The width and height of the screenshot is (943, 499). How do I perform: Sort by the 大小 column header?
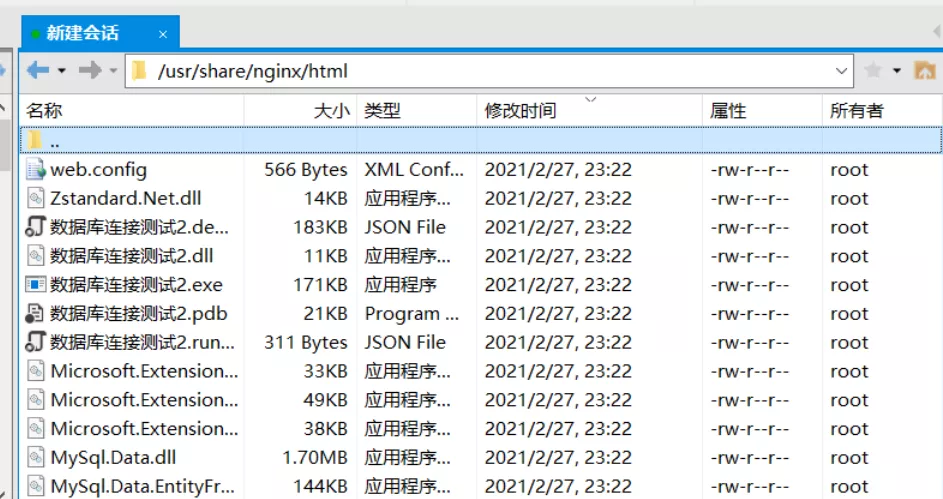301,111
